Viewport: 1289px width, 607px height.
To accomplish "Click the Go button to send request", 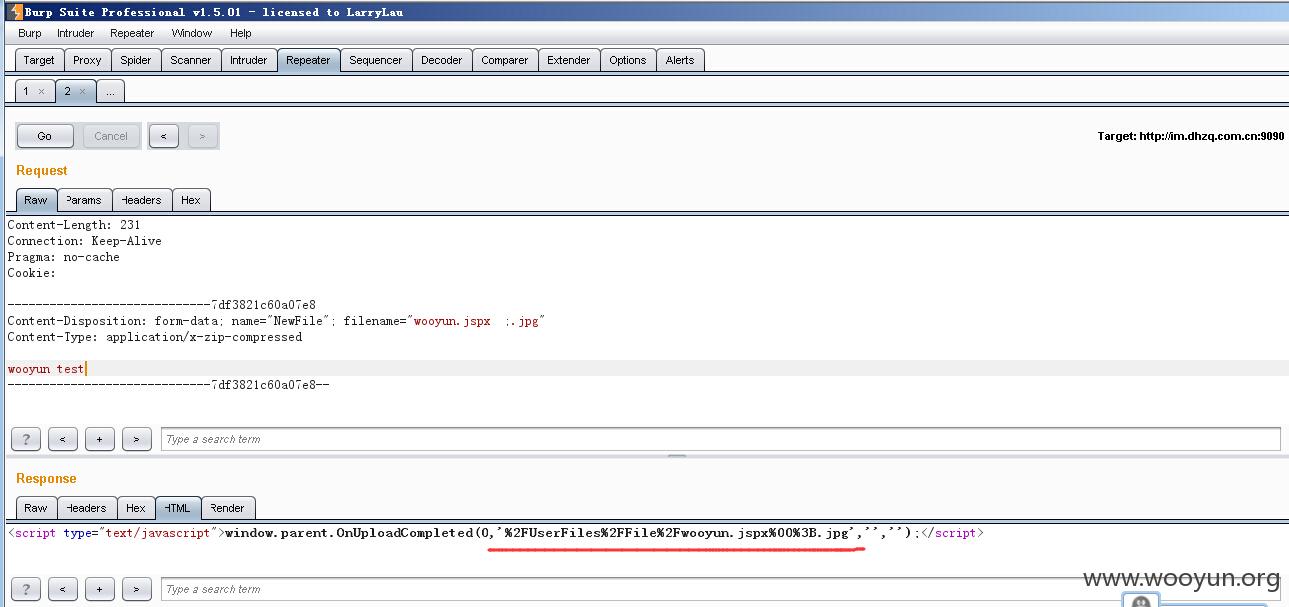I will (x=45, y=136).
